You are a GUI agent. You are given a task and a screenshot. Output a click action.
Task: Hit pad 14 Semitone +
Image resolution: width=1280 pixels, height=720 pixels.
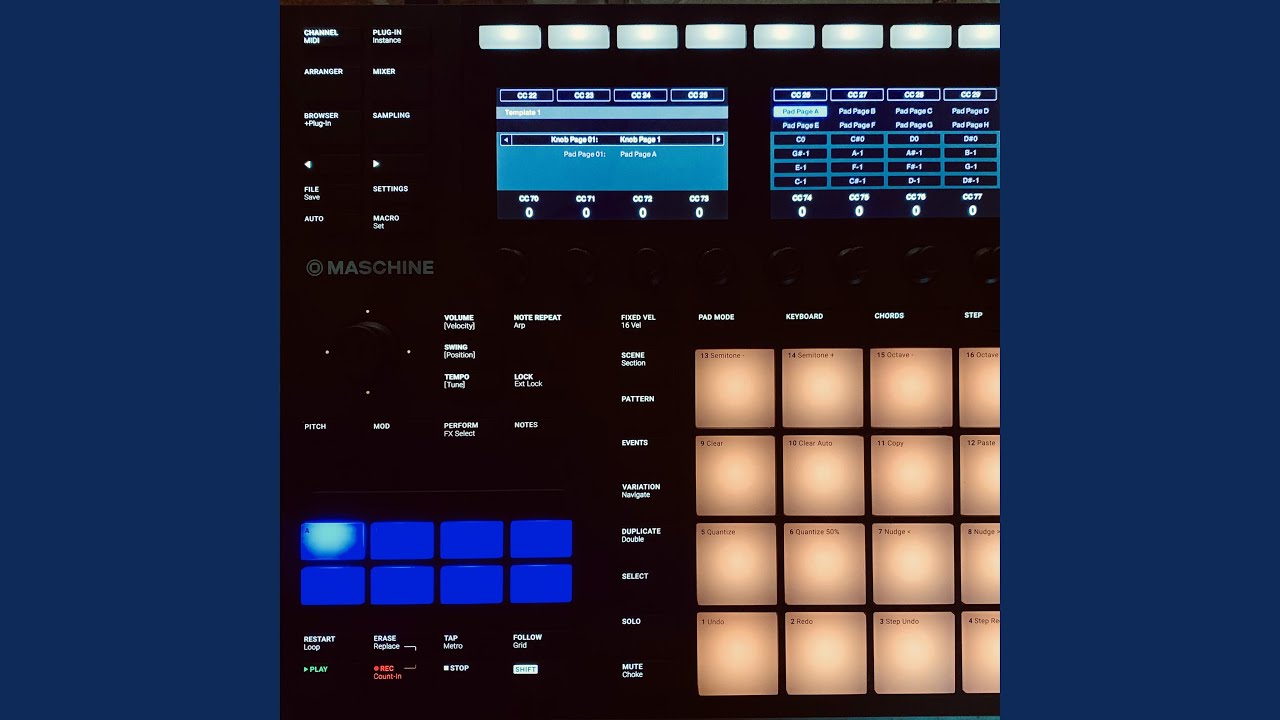(823, 388)
